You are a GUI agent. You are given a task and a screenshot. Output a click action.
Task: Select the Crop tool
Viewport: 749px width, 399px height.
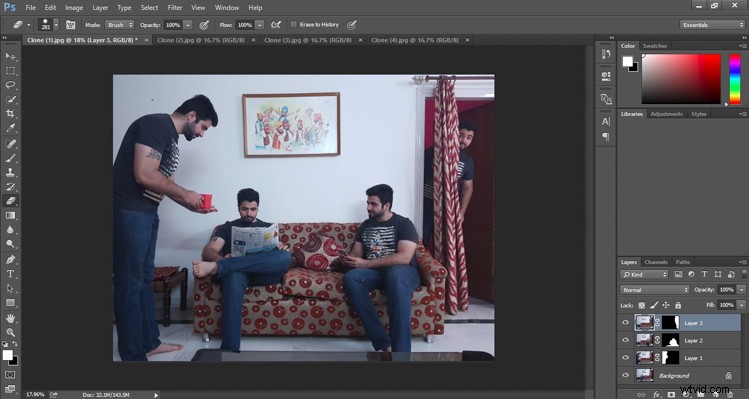pyautogui.click(x=10, y=114)
